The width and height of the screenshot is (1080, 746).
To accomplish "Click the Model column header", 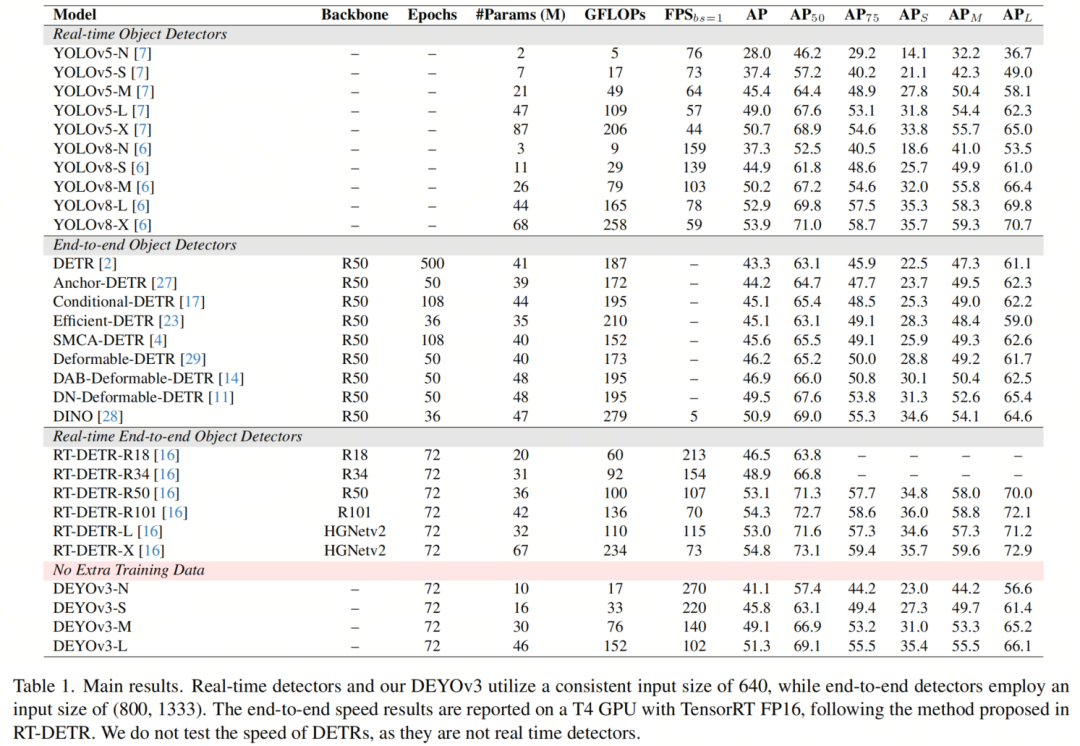I will tap(74, 14).
